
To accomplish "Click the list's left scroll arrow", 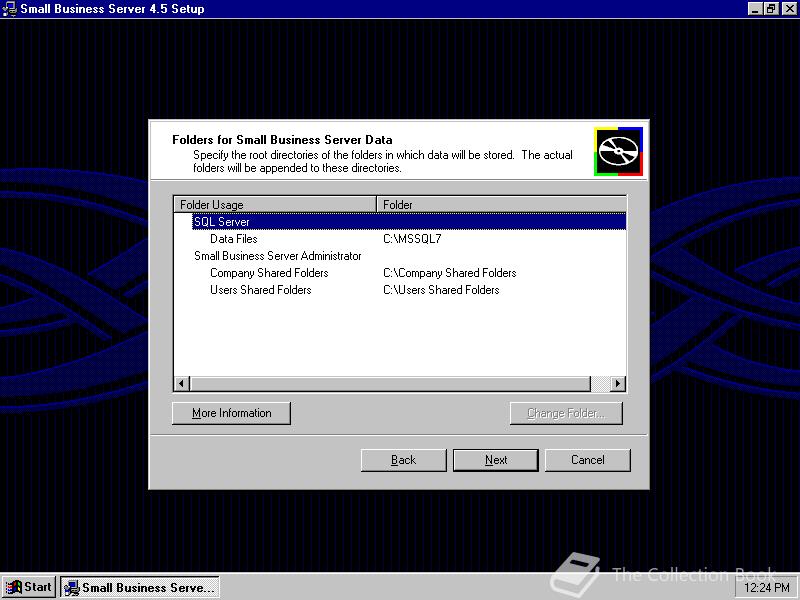I will pos(182,383).
